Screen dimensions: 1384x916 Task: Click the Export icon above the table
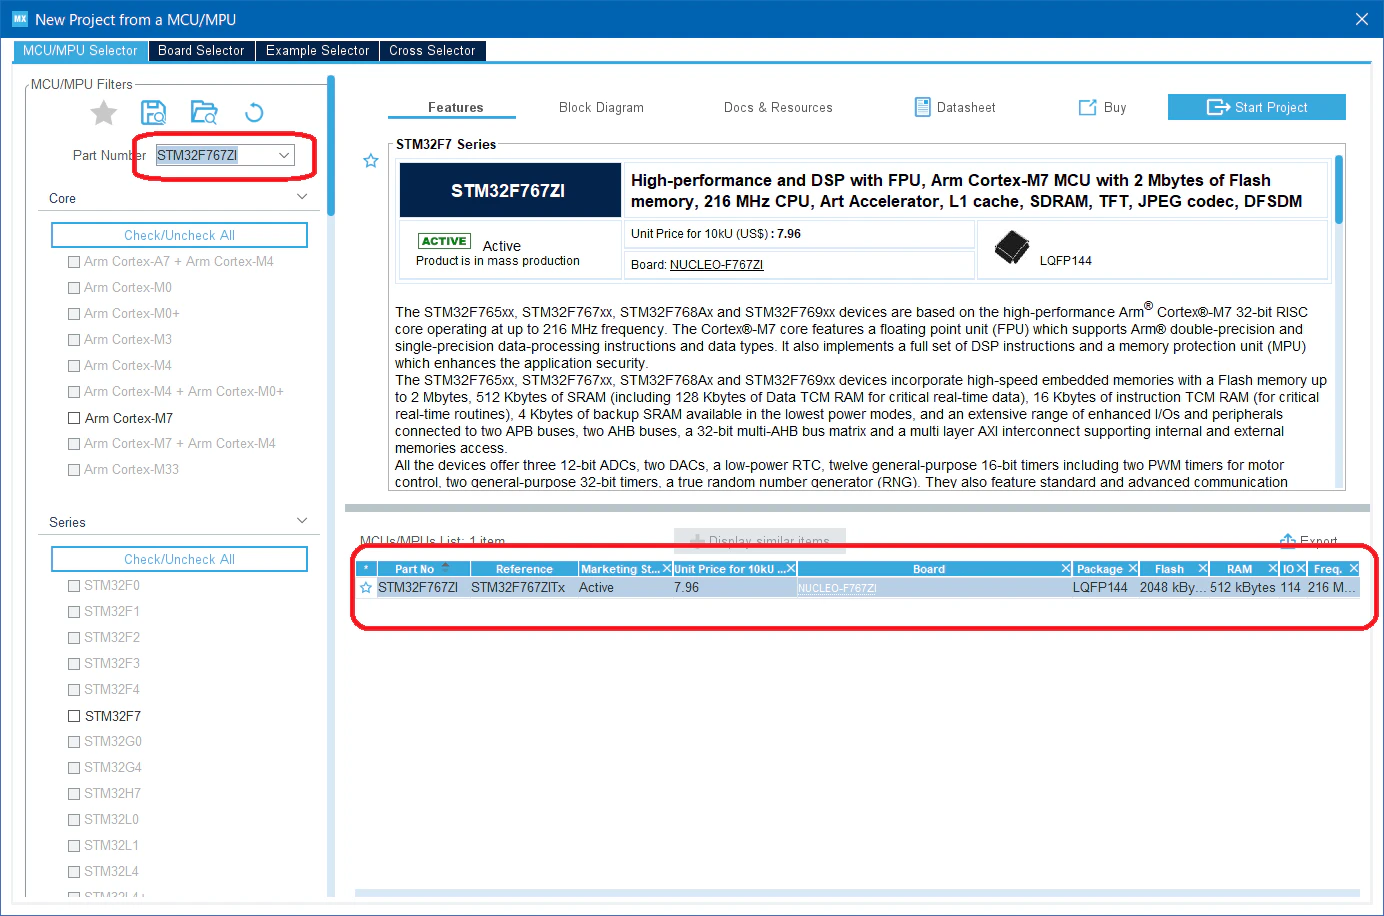1288,541
